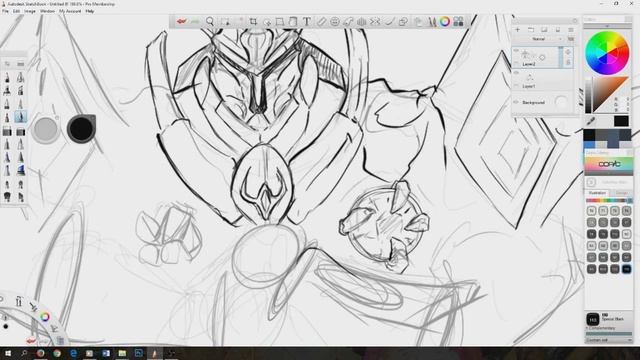The width and height of the screenshot is (640, 360).
Task: Select the eyedropper color picker
Action: click(x=591, y=121)
